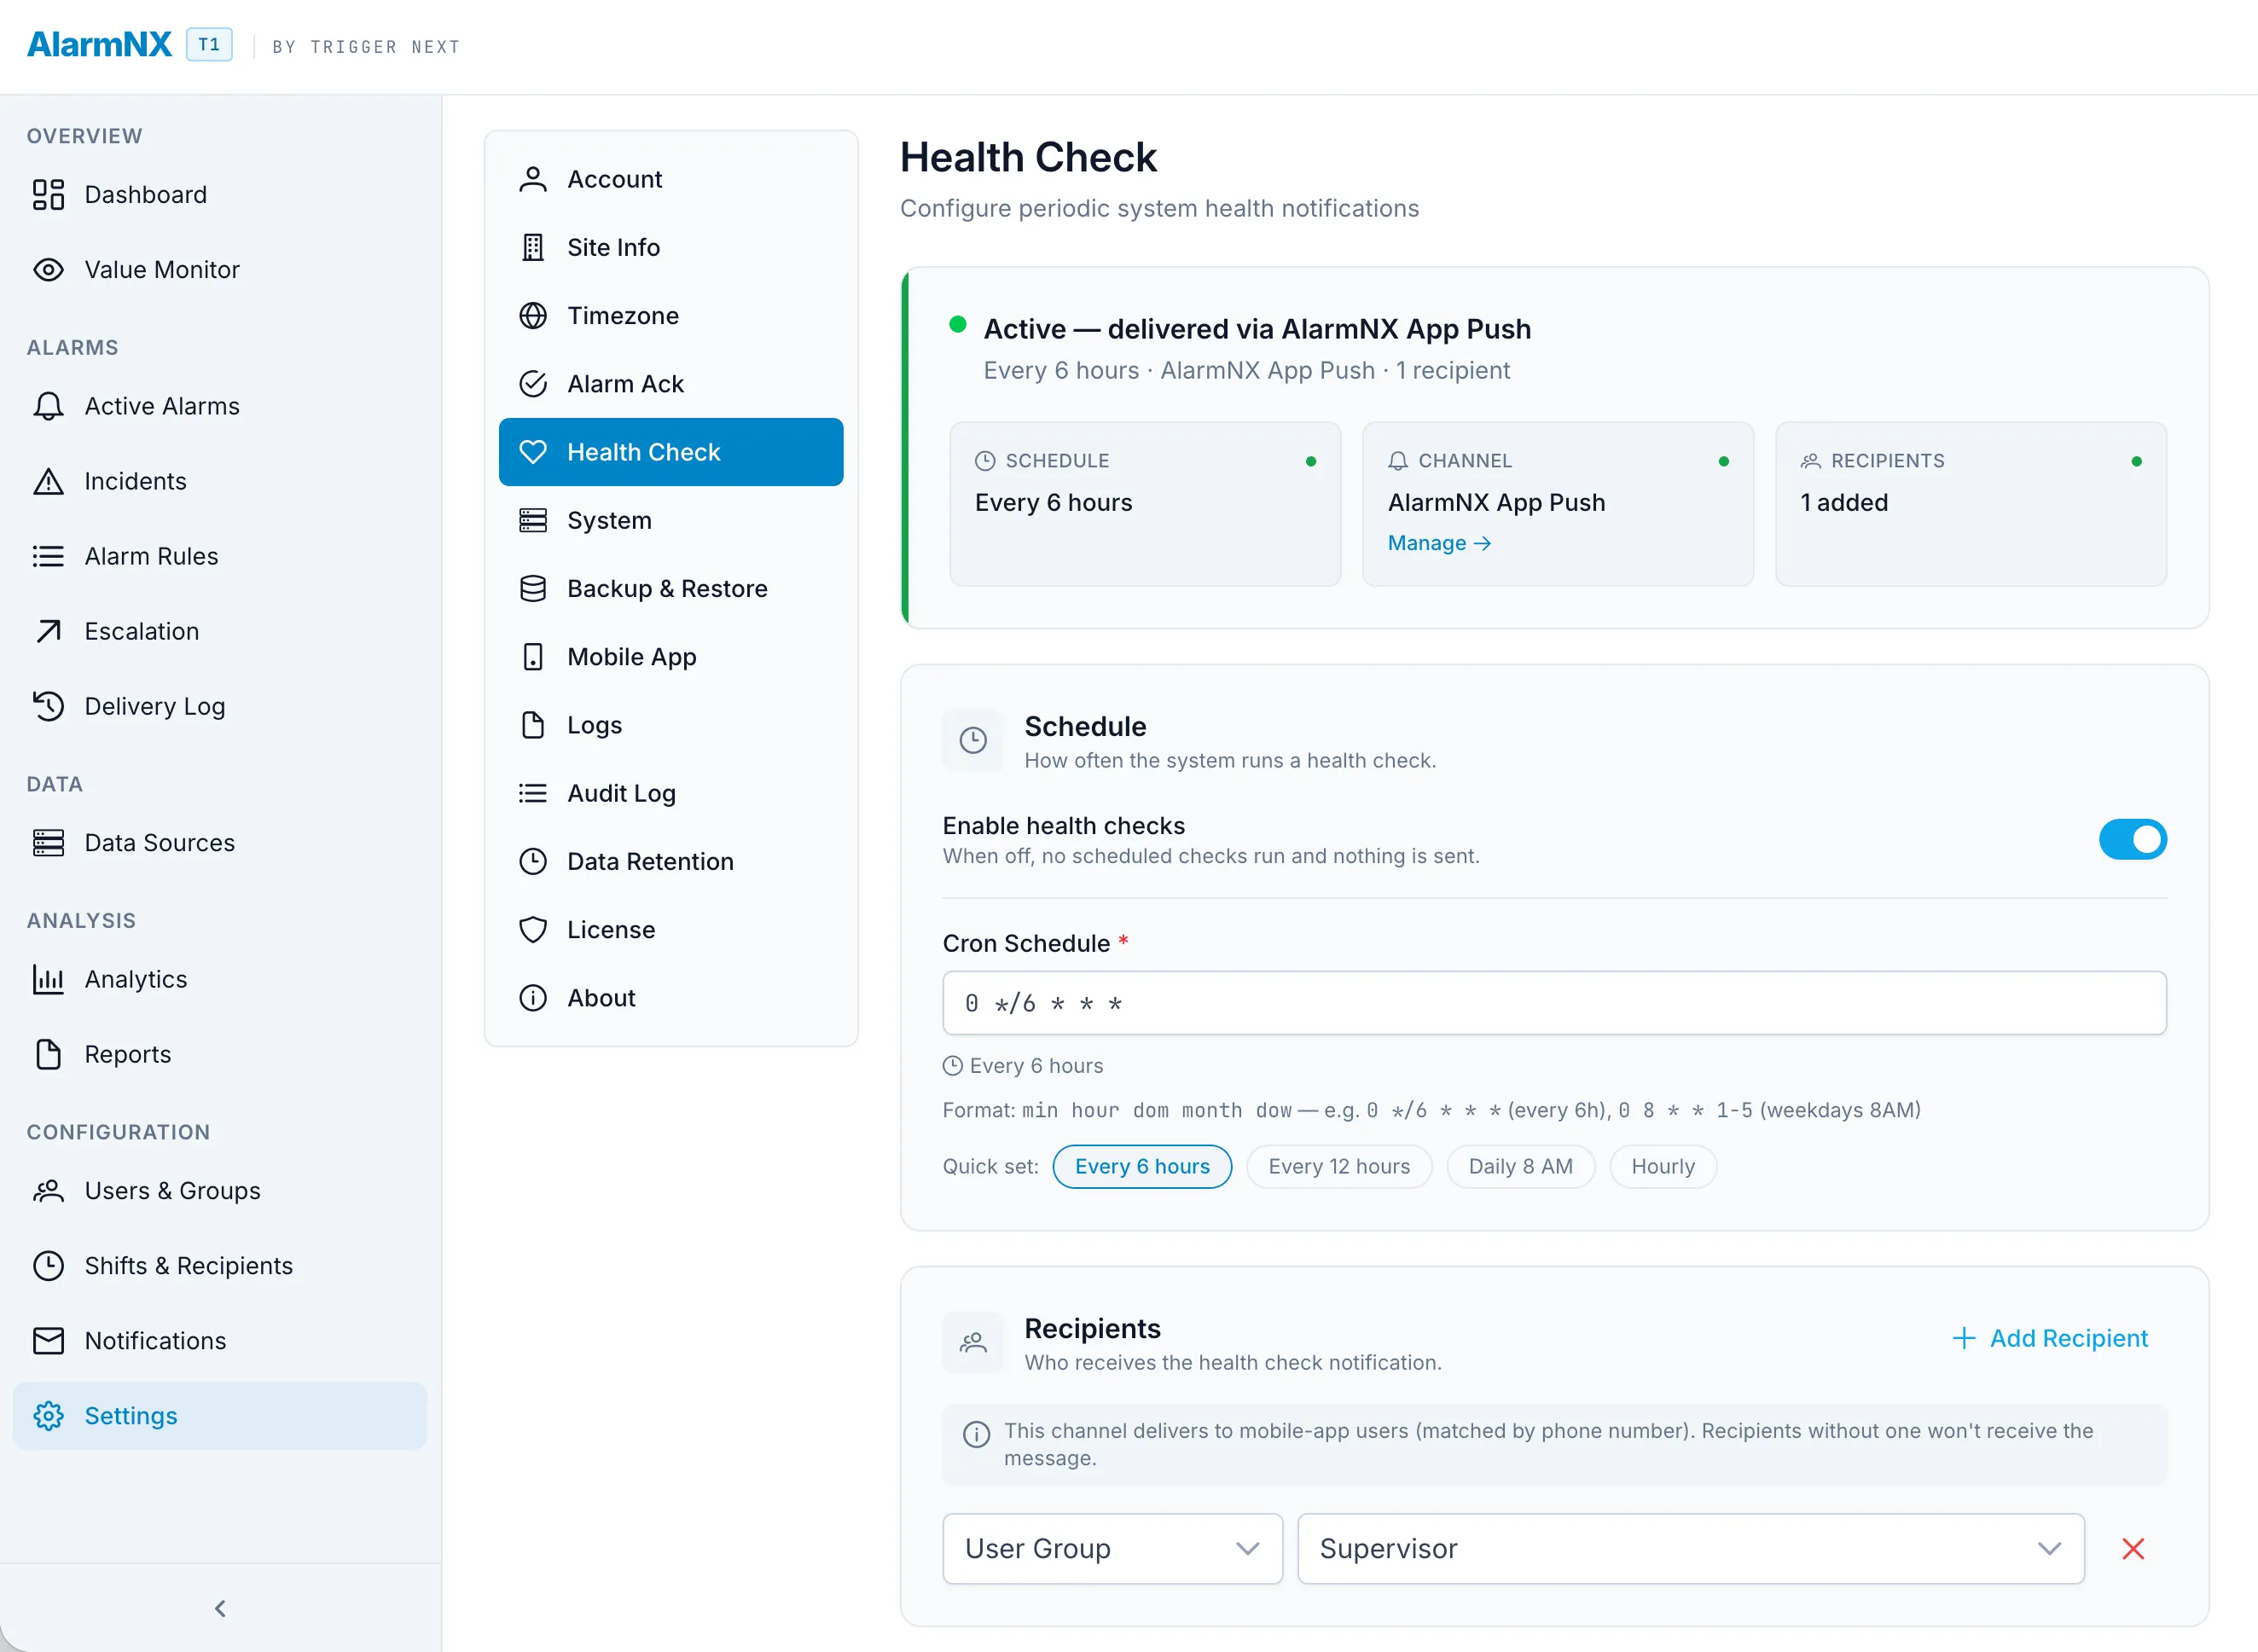The width and height of the screenshot is (2258, 1652).
Task: Click the Timezone globe icon
Action: [533, 316]
